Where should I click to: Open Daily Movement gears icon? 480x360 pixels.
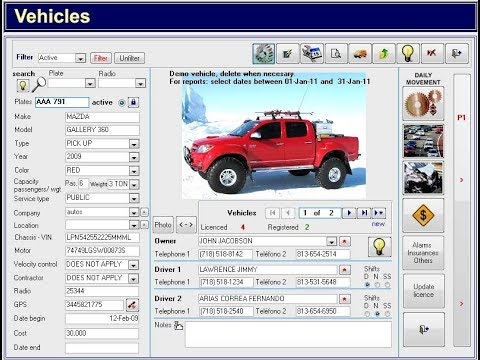[x=423, y=103]
